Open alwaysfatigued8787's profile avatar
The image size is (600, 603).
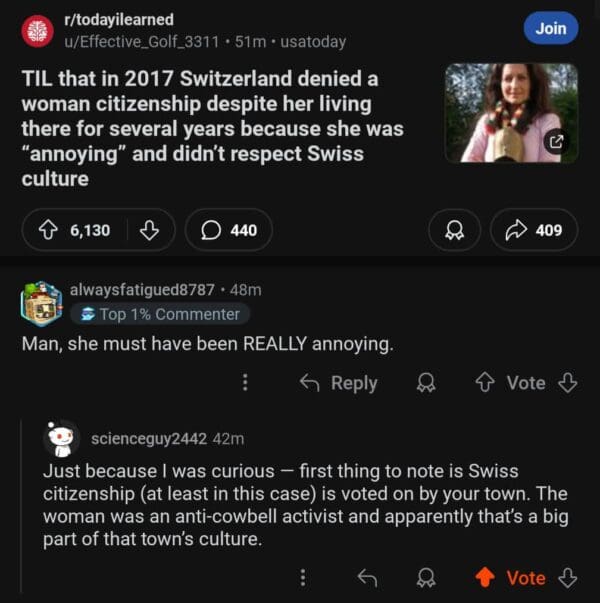(41, 302)
